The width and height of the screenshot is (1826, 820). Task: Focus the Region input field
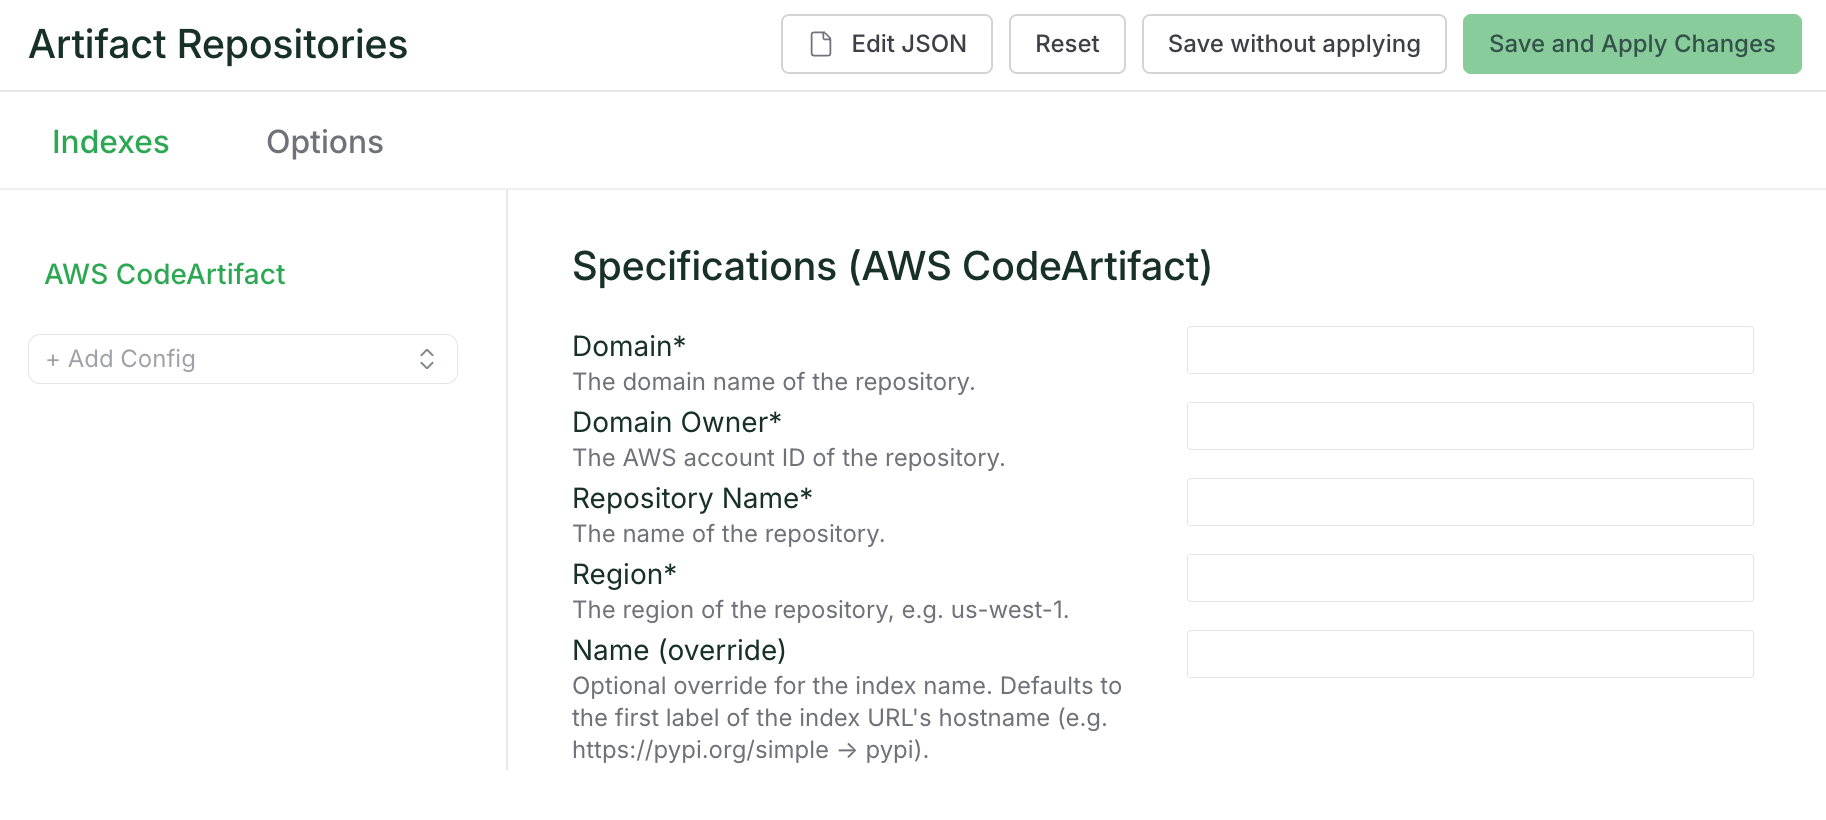click(x=1470, y=578)
